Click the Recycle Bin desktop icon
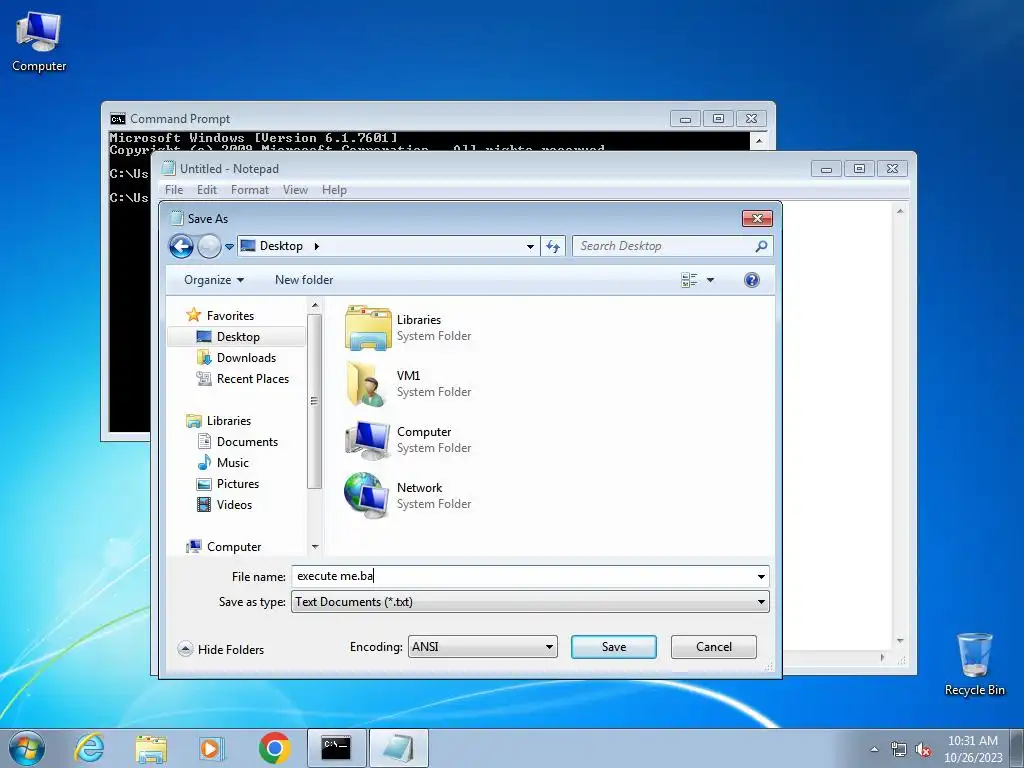The image size is (1024, 768). coord(974,664)
